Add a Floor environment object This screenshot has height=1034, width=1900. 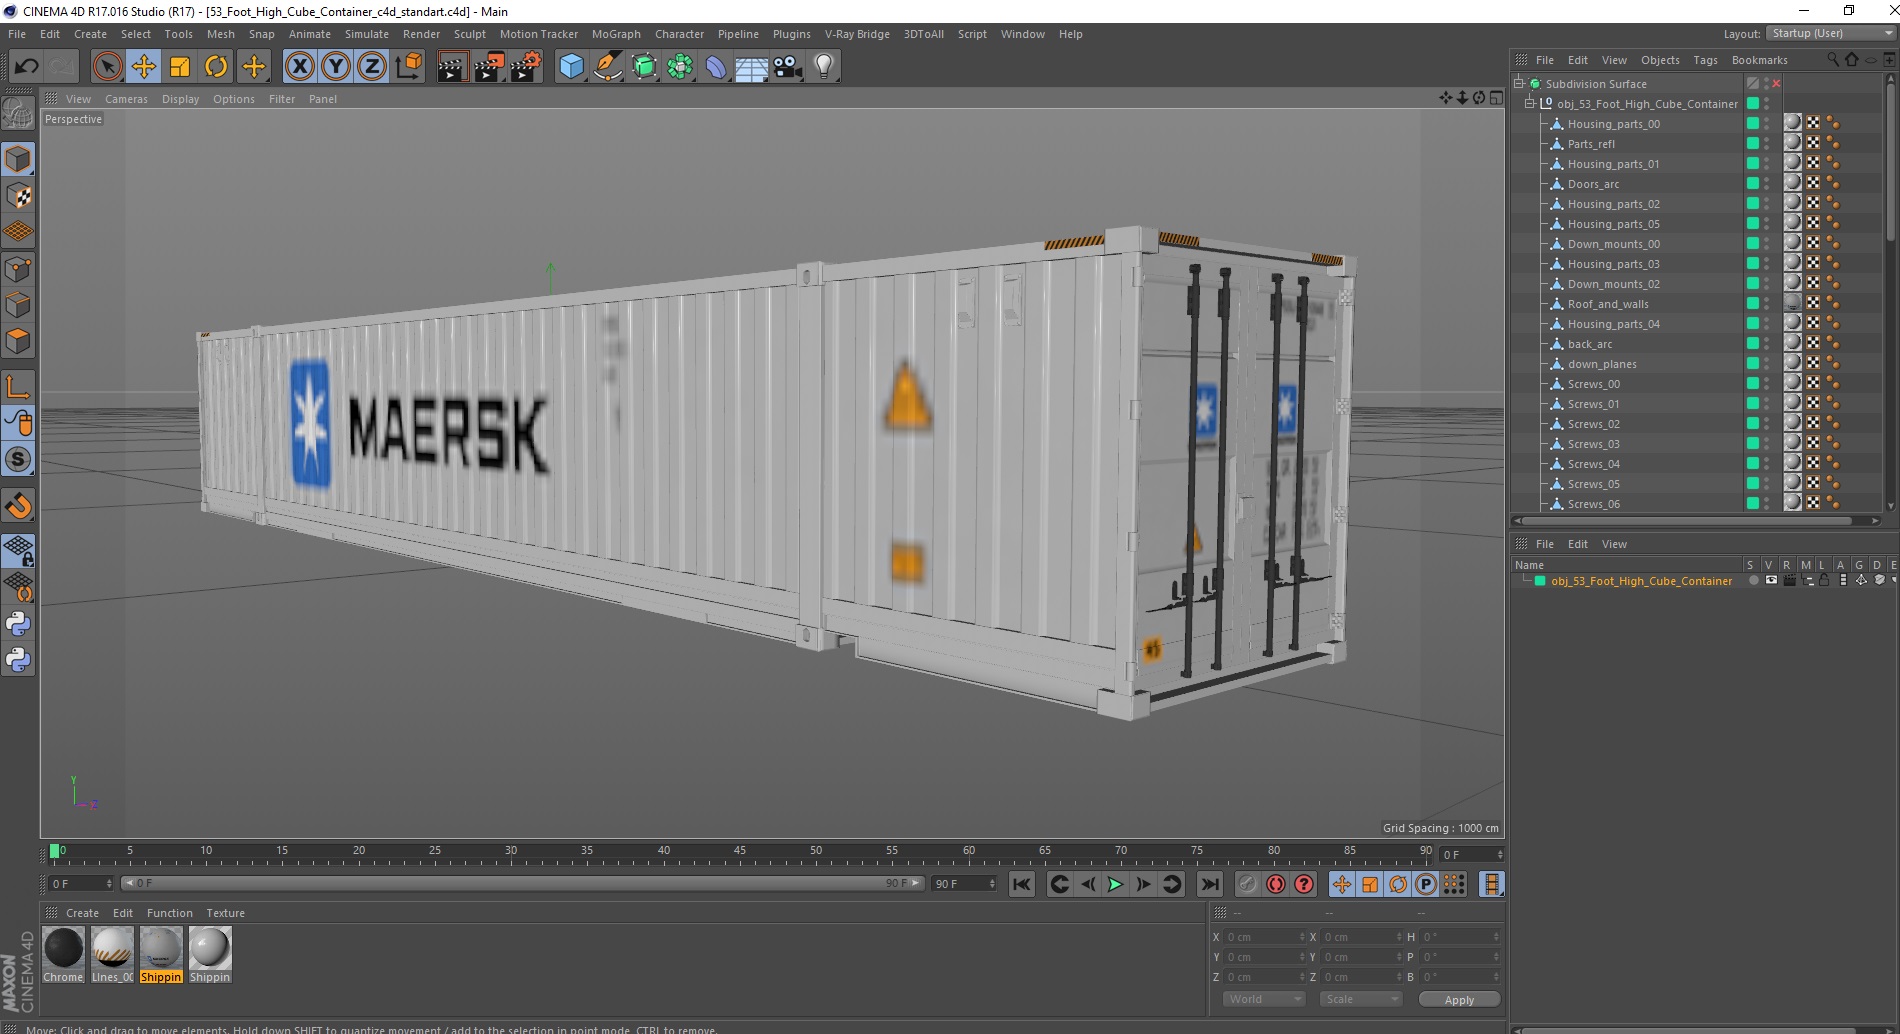pyautogui.click(x=752, y=67)
